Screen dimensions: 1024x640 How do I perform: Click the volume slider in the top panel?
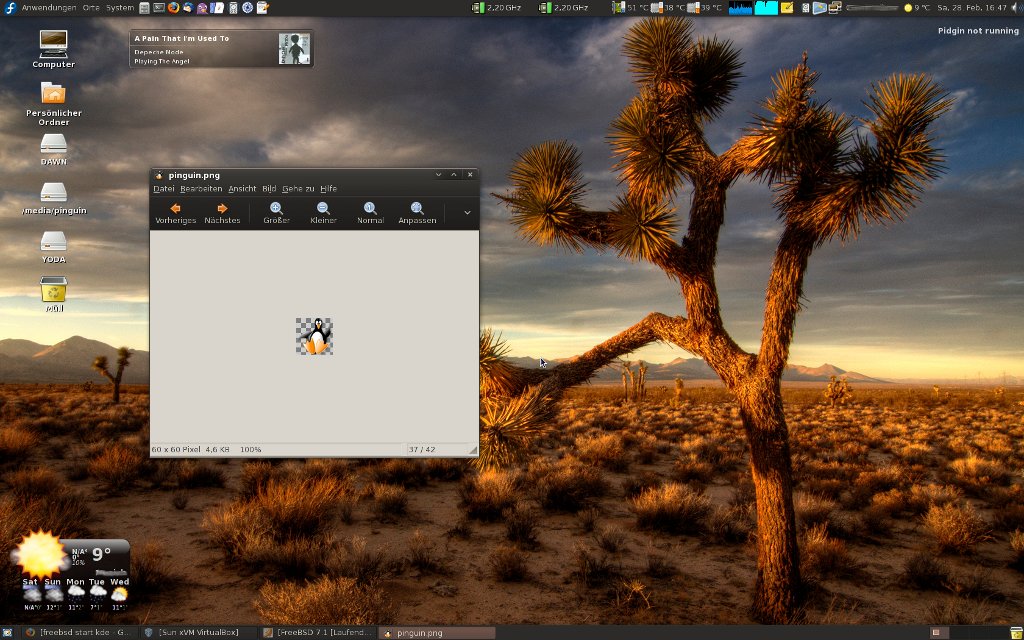click(x=870, y=7)
